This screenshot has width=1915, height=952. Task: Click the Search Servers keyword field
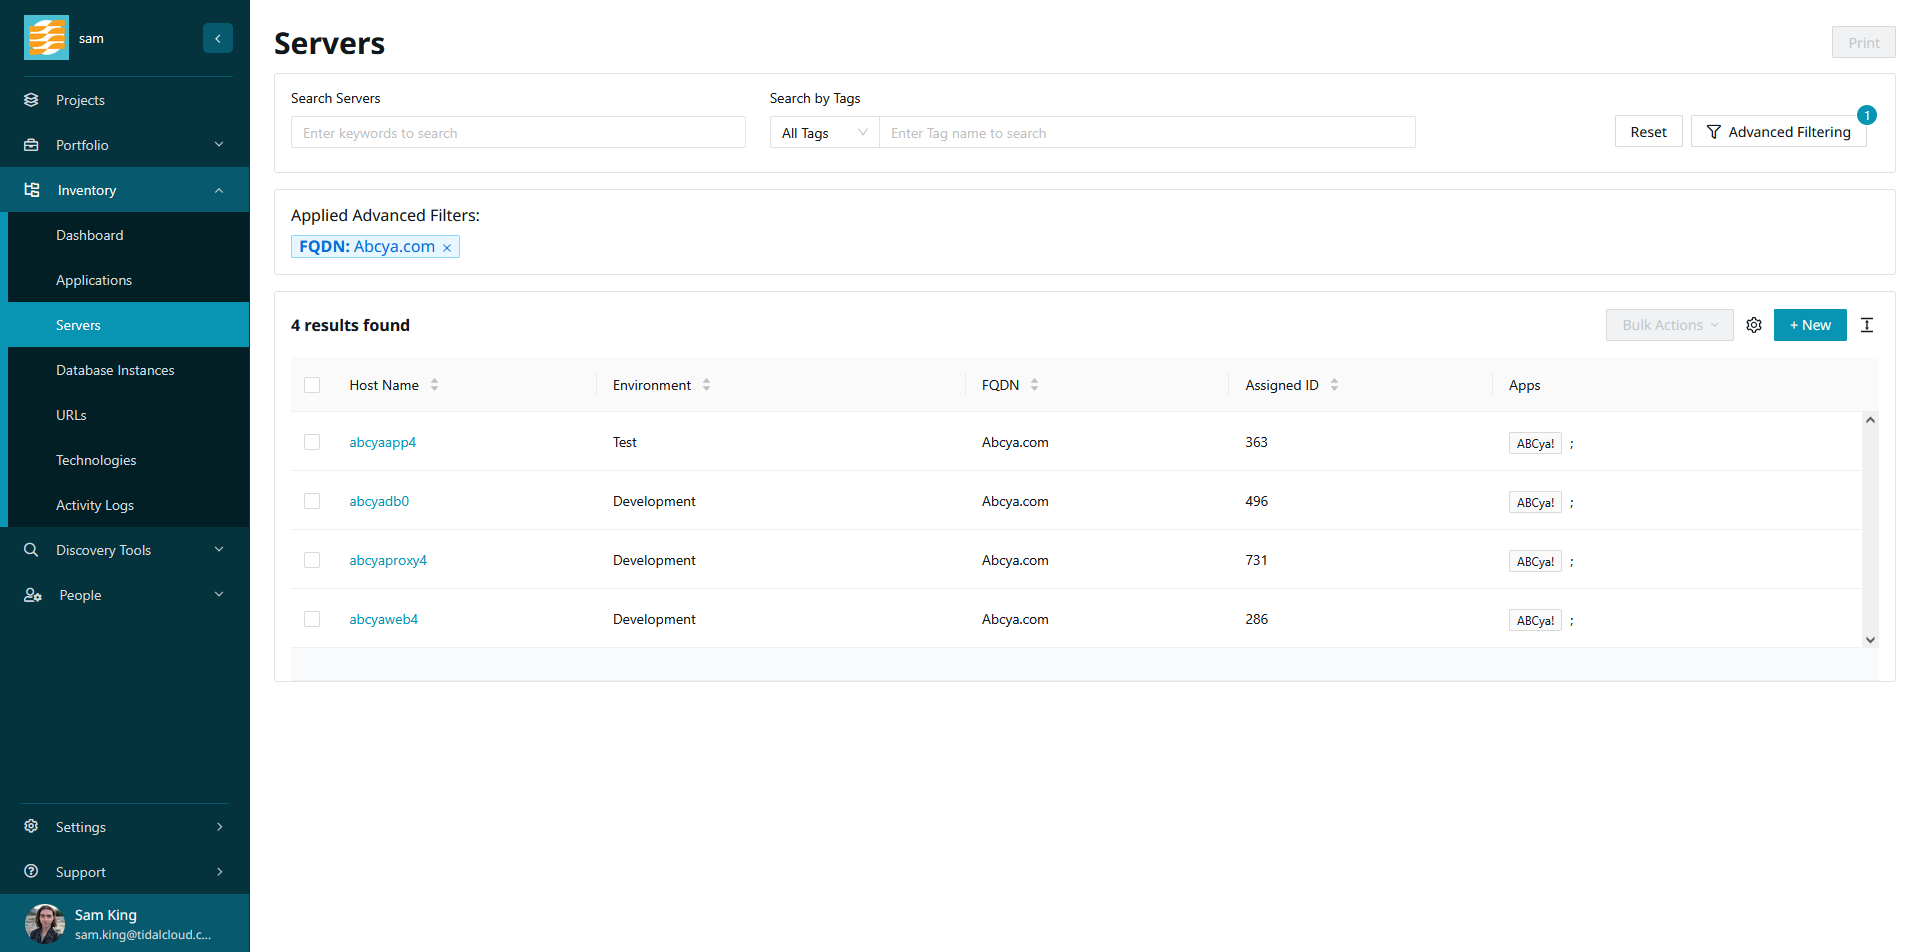[x=517, y=133]
